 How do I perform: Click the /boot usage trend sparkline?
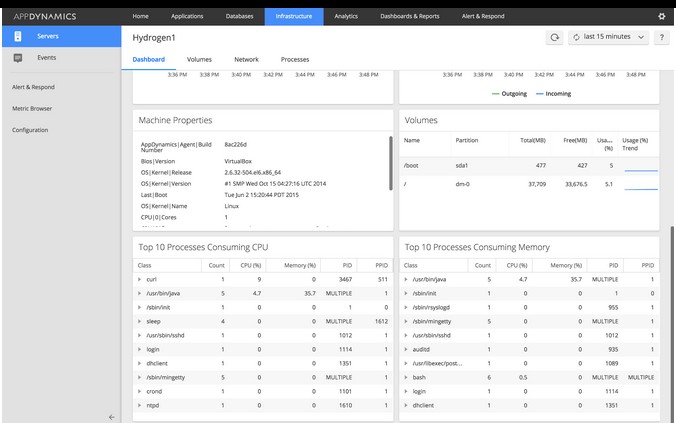click(641, 169)
